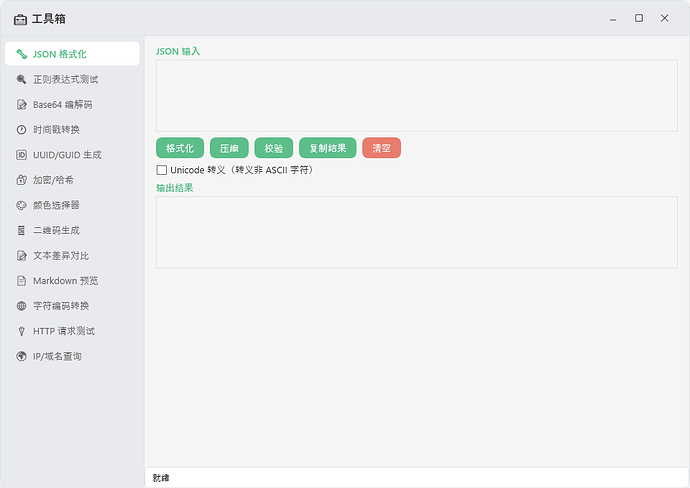
Task: Minimize the 工具箱 window
Action: [613, 18]
